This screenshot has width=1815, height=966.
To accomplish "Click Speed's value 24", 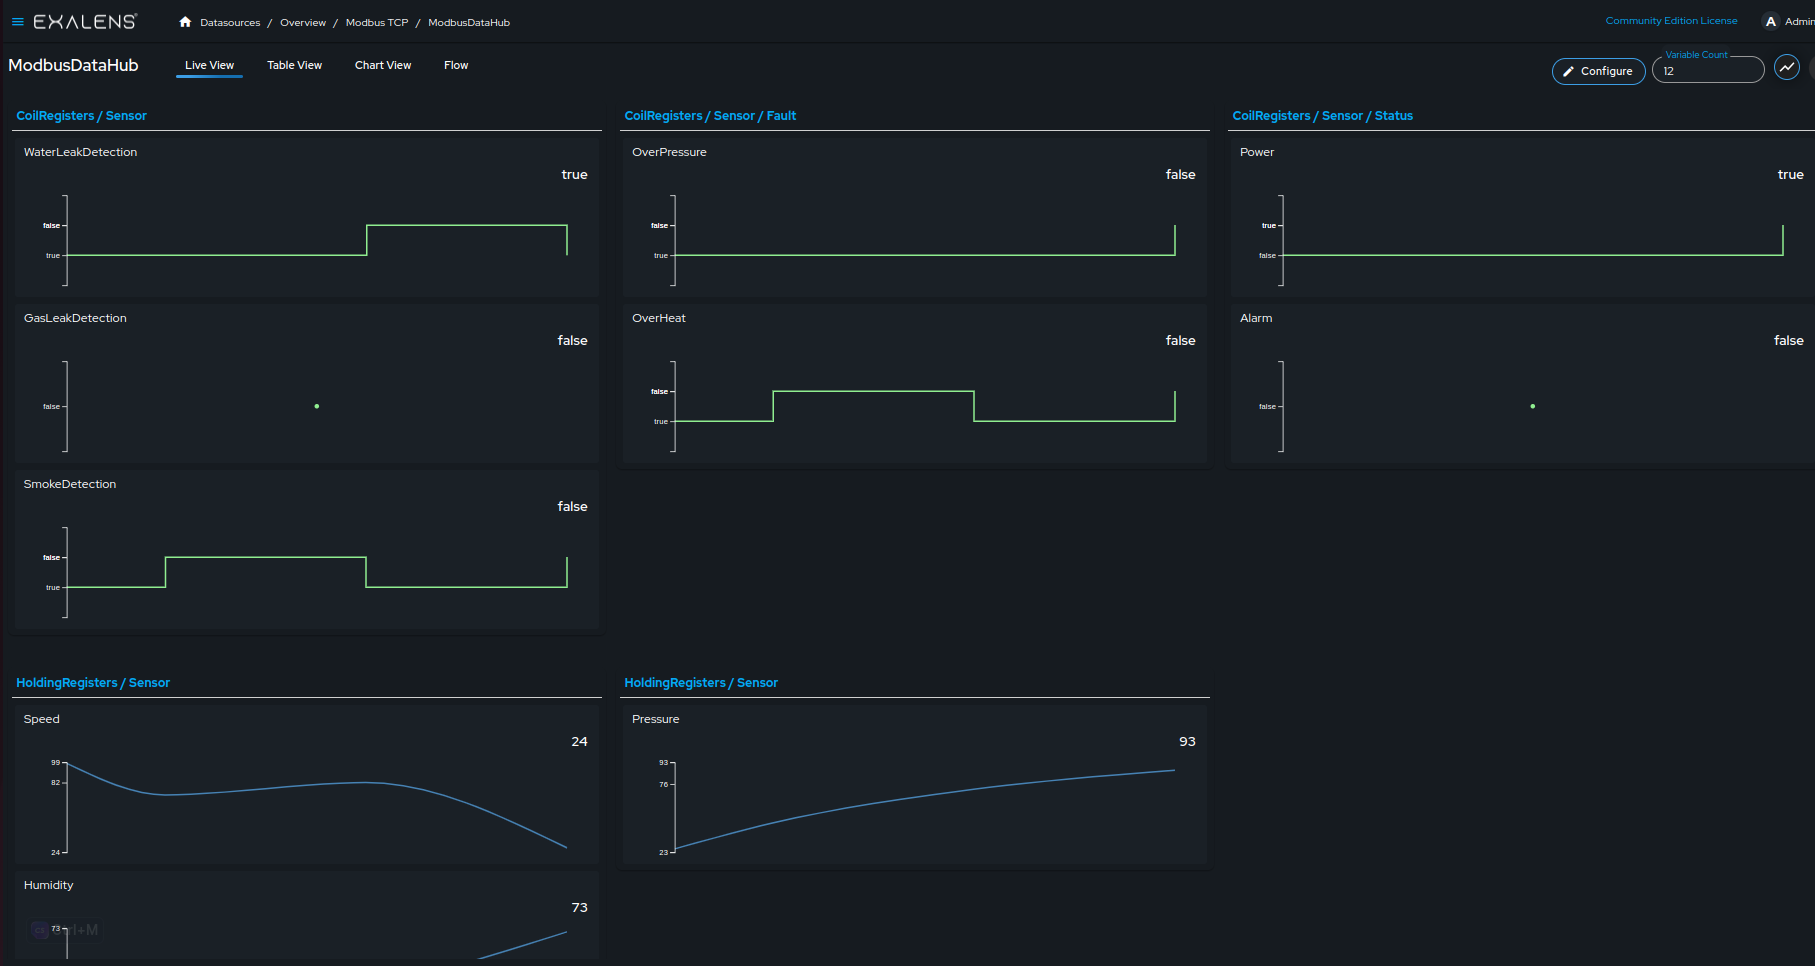I will pyautogui.click(x=579, y=741).
